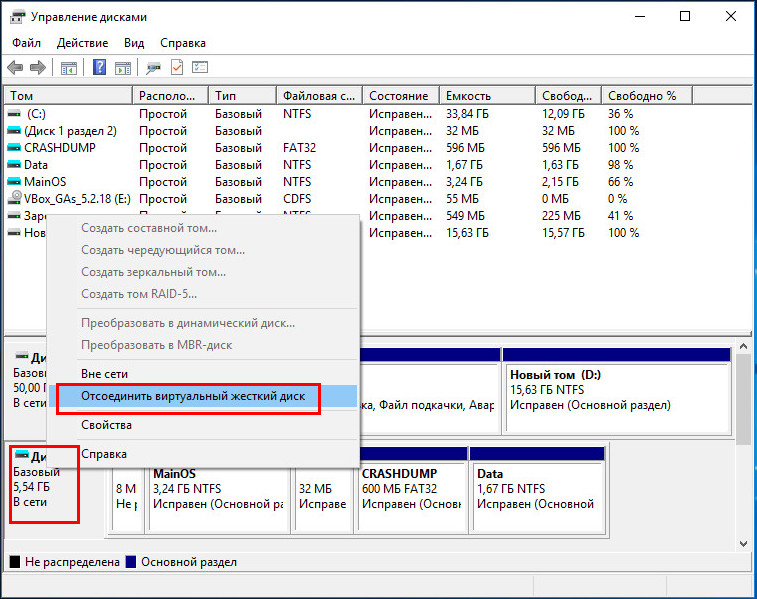
Task: Open the Действие menu
Action: (x=83, y=43)
